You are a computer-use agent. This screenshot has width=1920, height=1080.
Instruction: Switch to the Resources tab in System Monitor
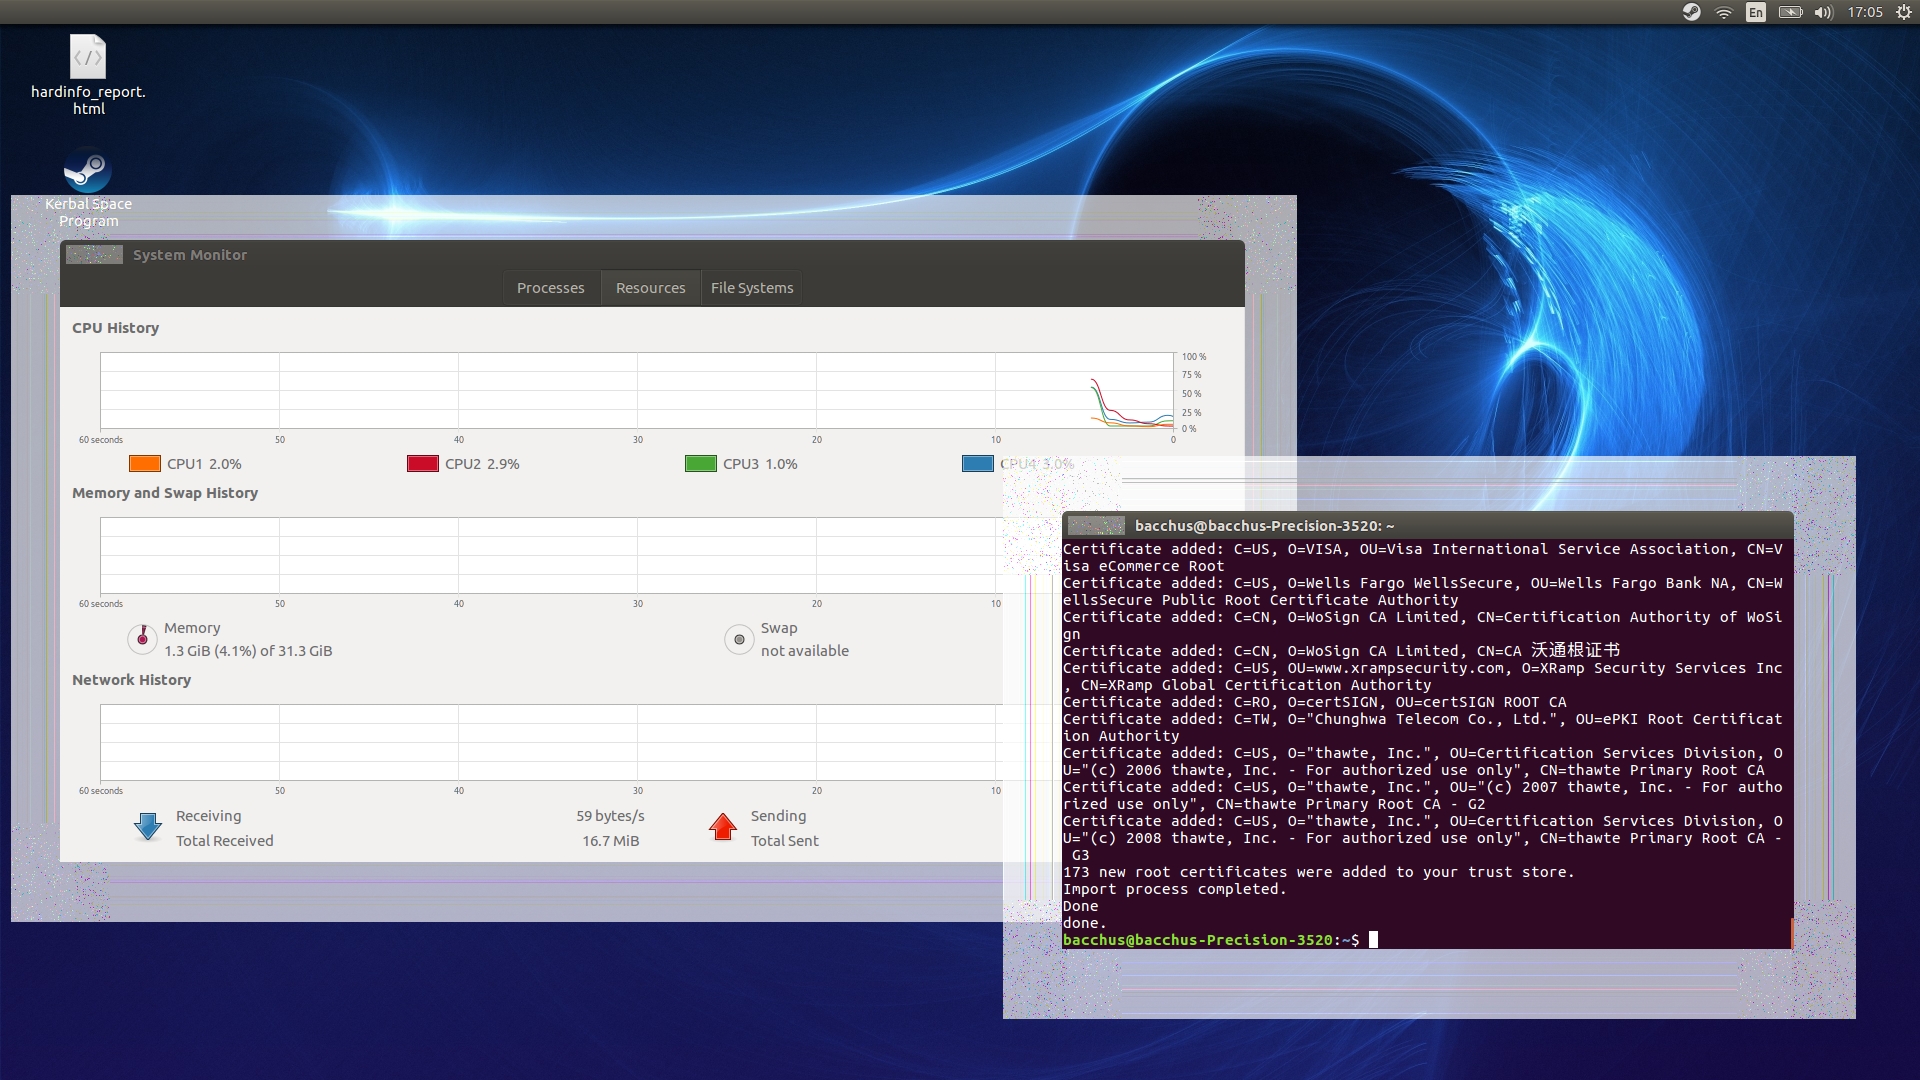[x=650, y=288]
